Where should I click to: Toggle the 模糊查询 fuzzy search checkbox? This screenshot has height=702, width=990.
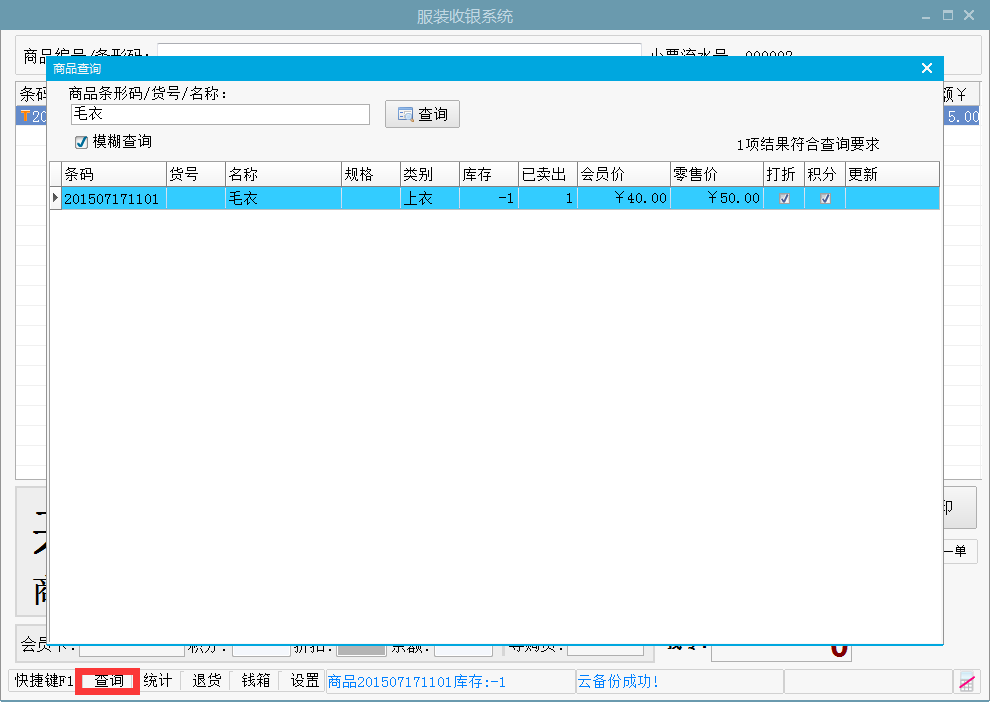pyautogui.click(x=82, y=142)
